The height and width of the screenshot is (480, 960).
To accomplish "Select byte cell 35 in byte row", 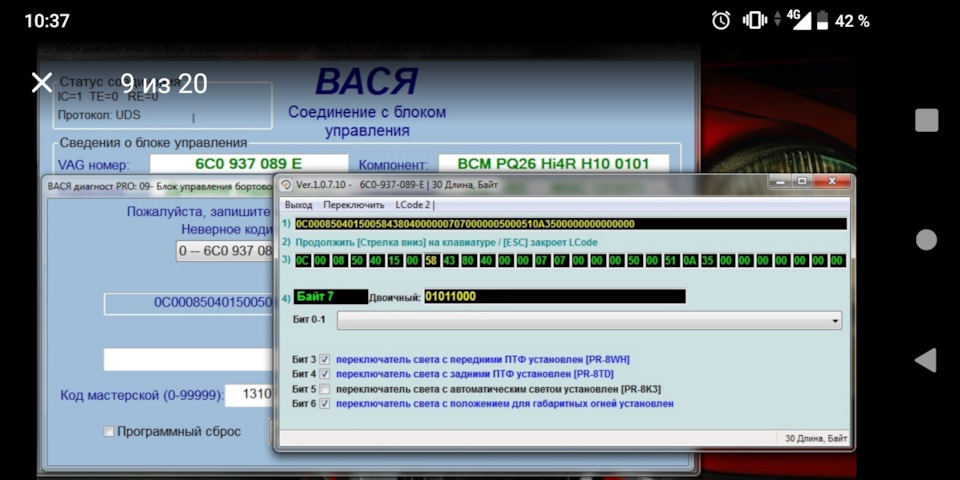I will tap(708, 261).
